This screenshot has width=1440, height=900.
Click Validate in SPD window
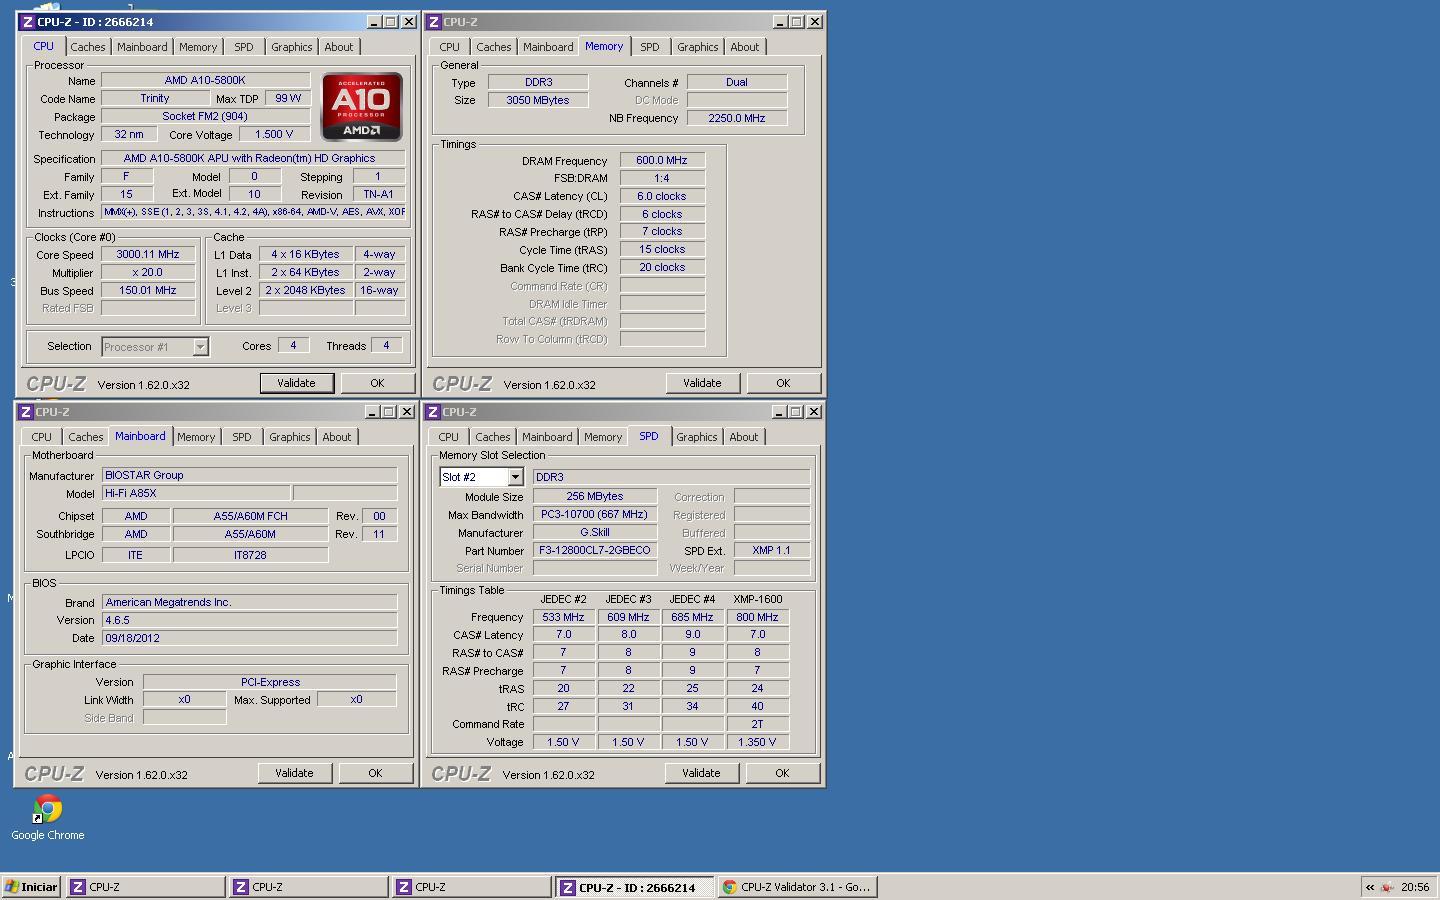tap(701, 773)
